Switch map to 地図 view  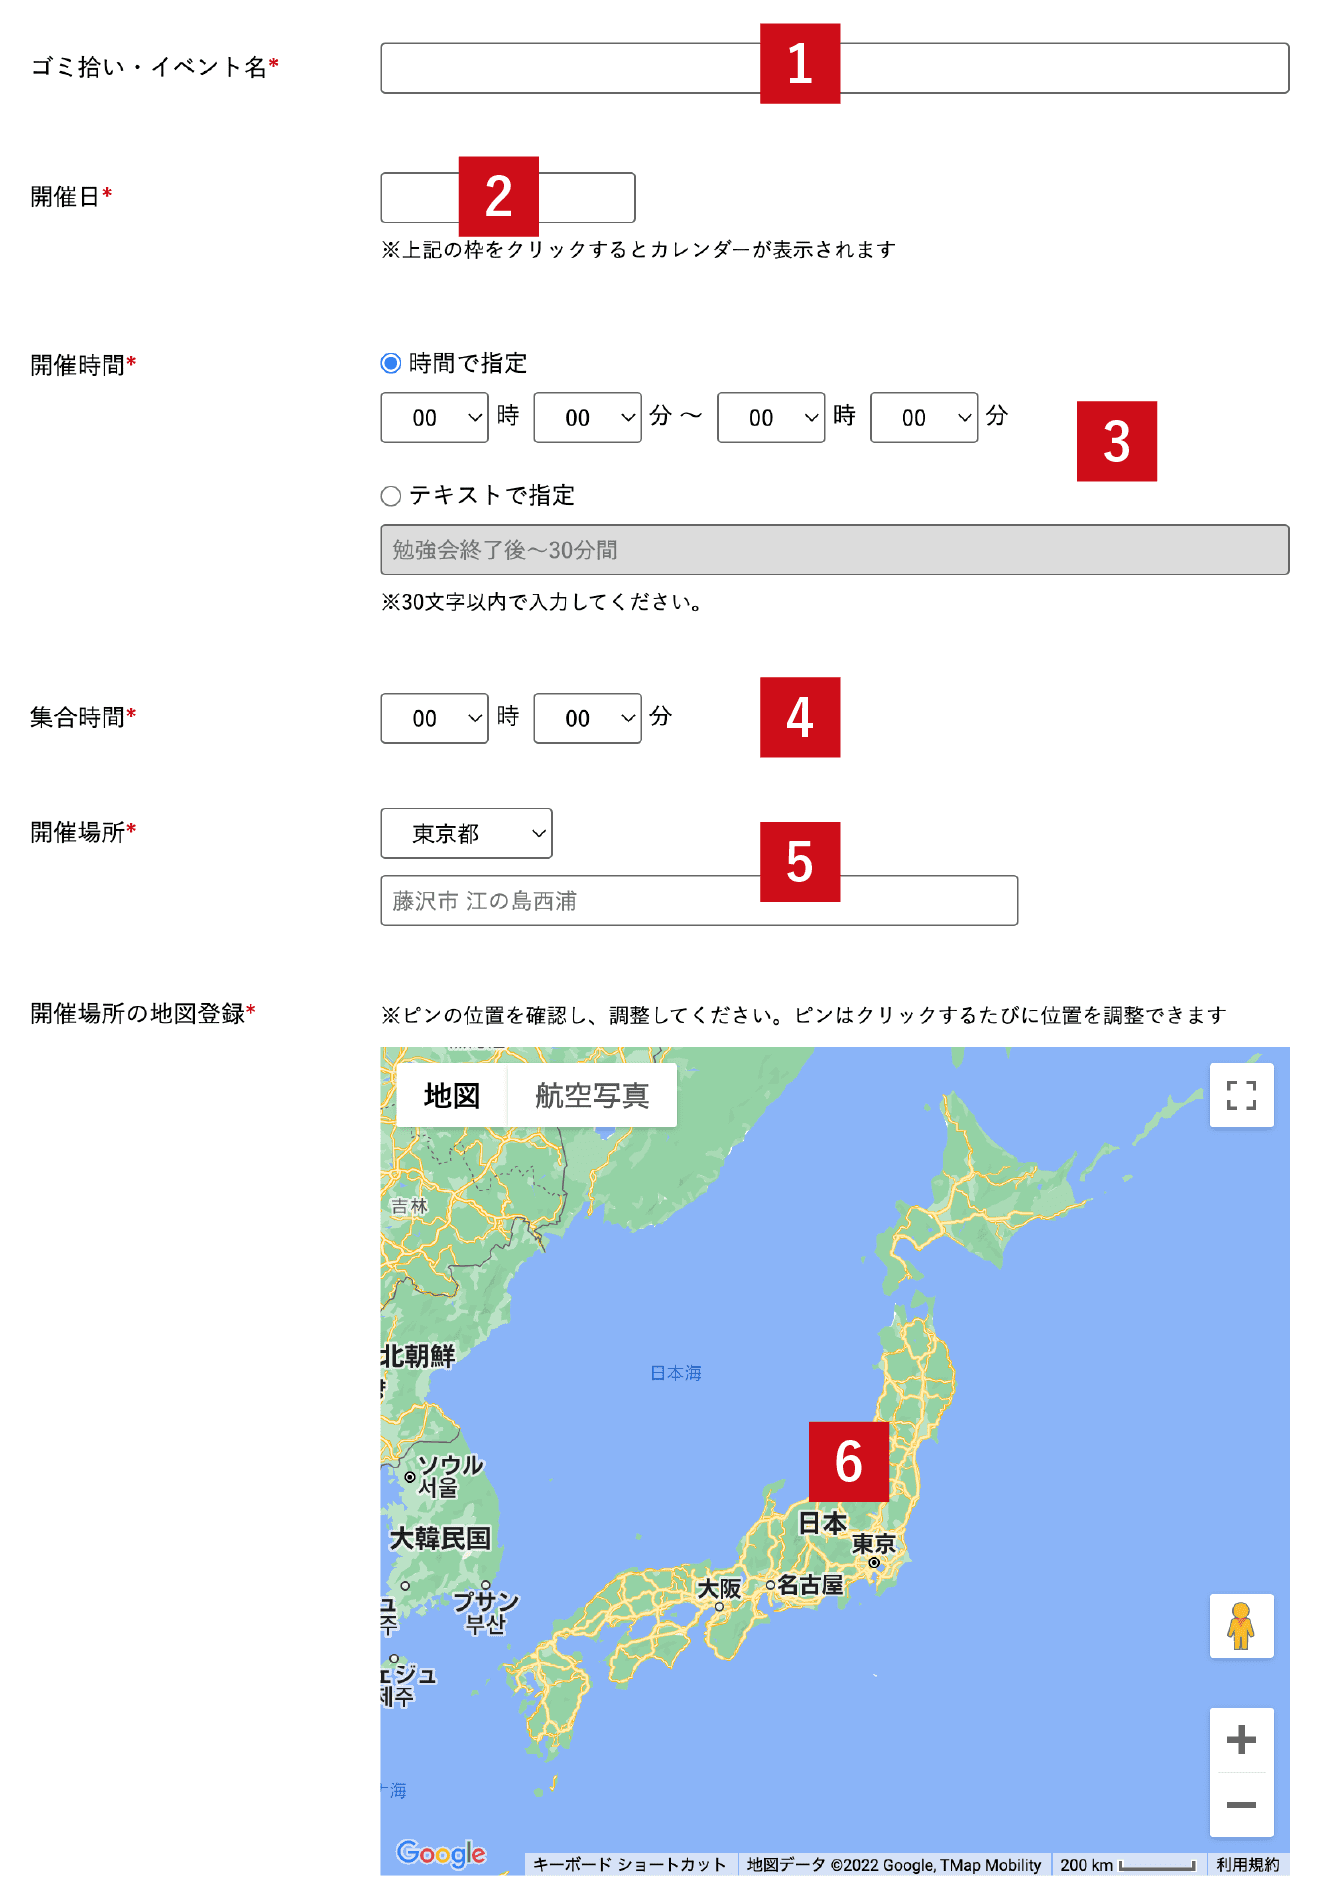[452, 1096]
